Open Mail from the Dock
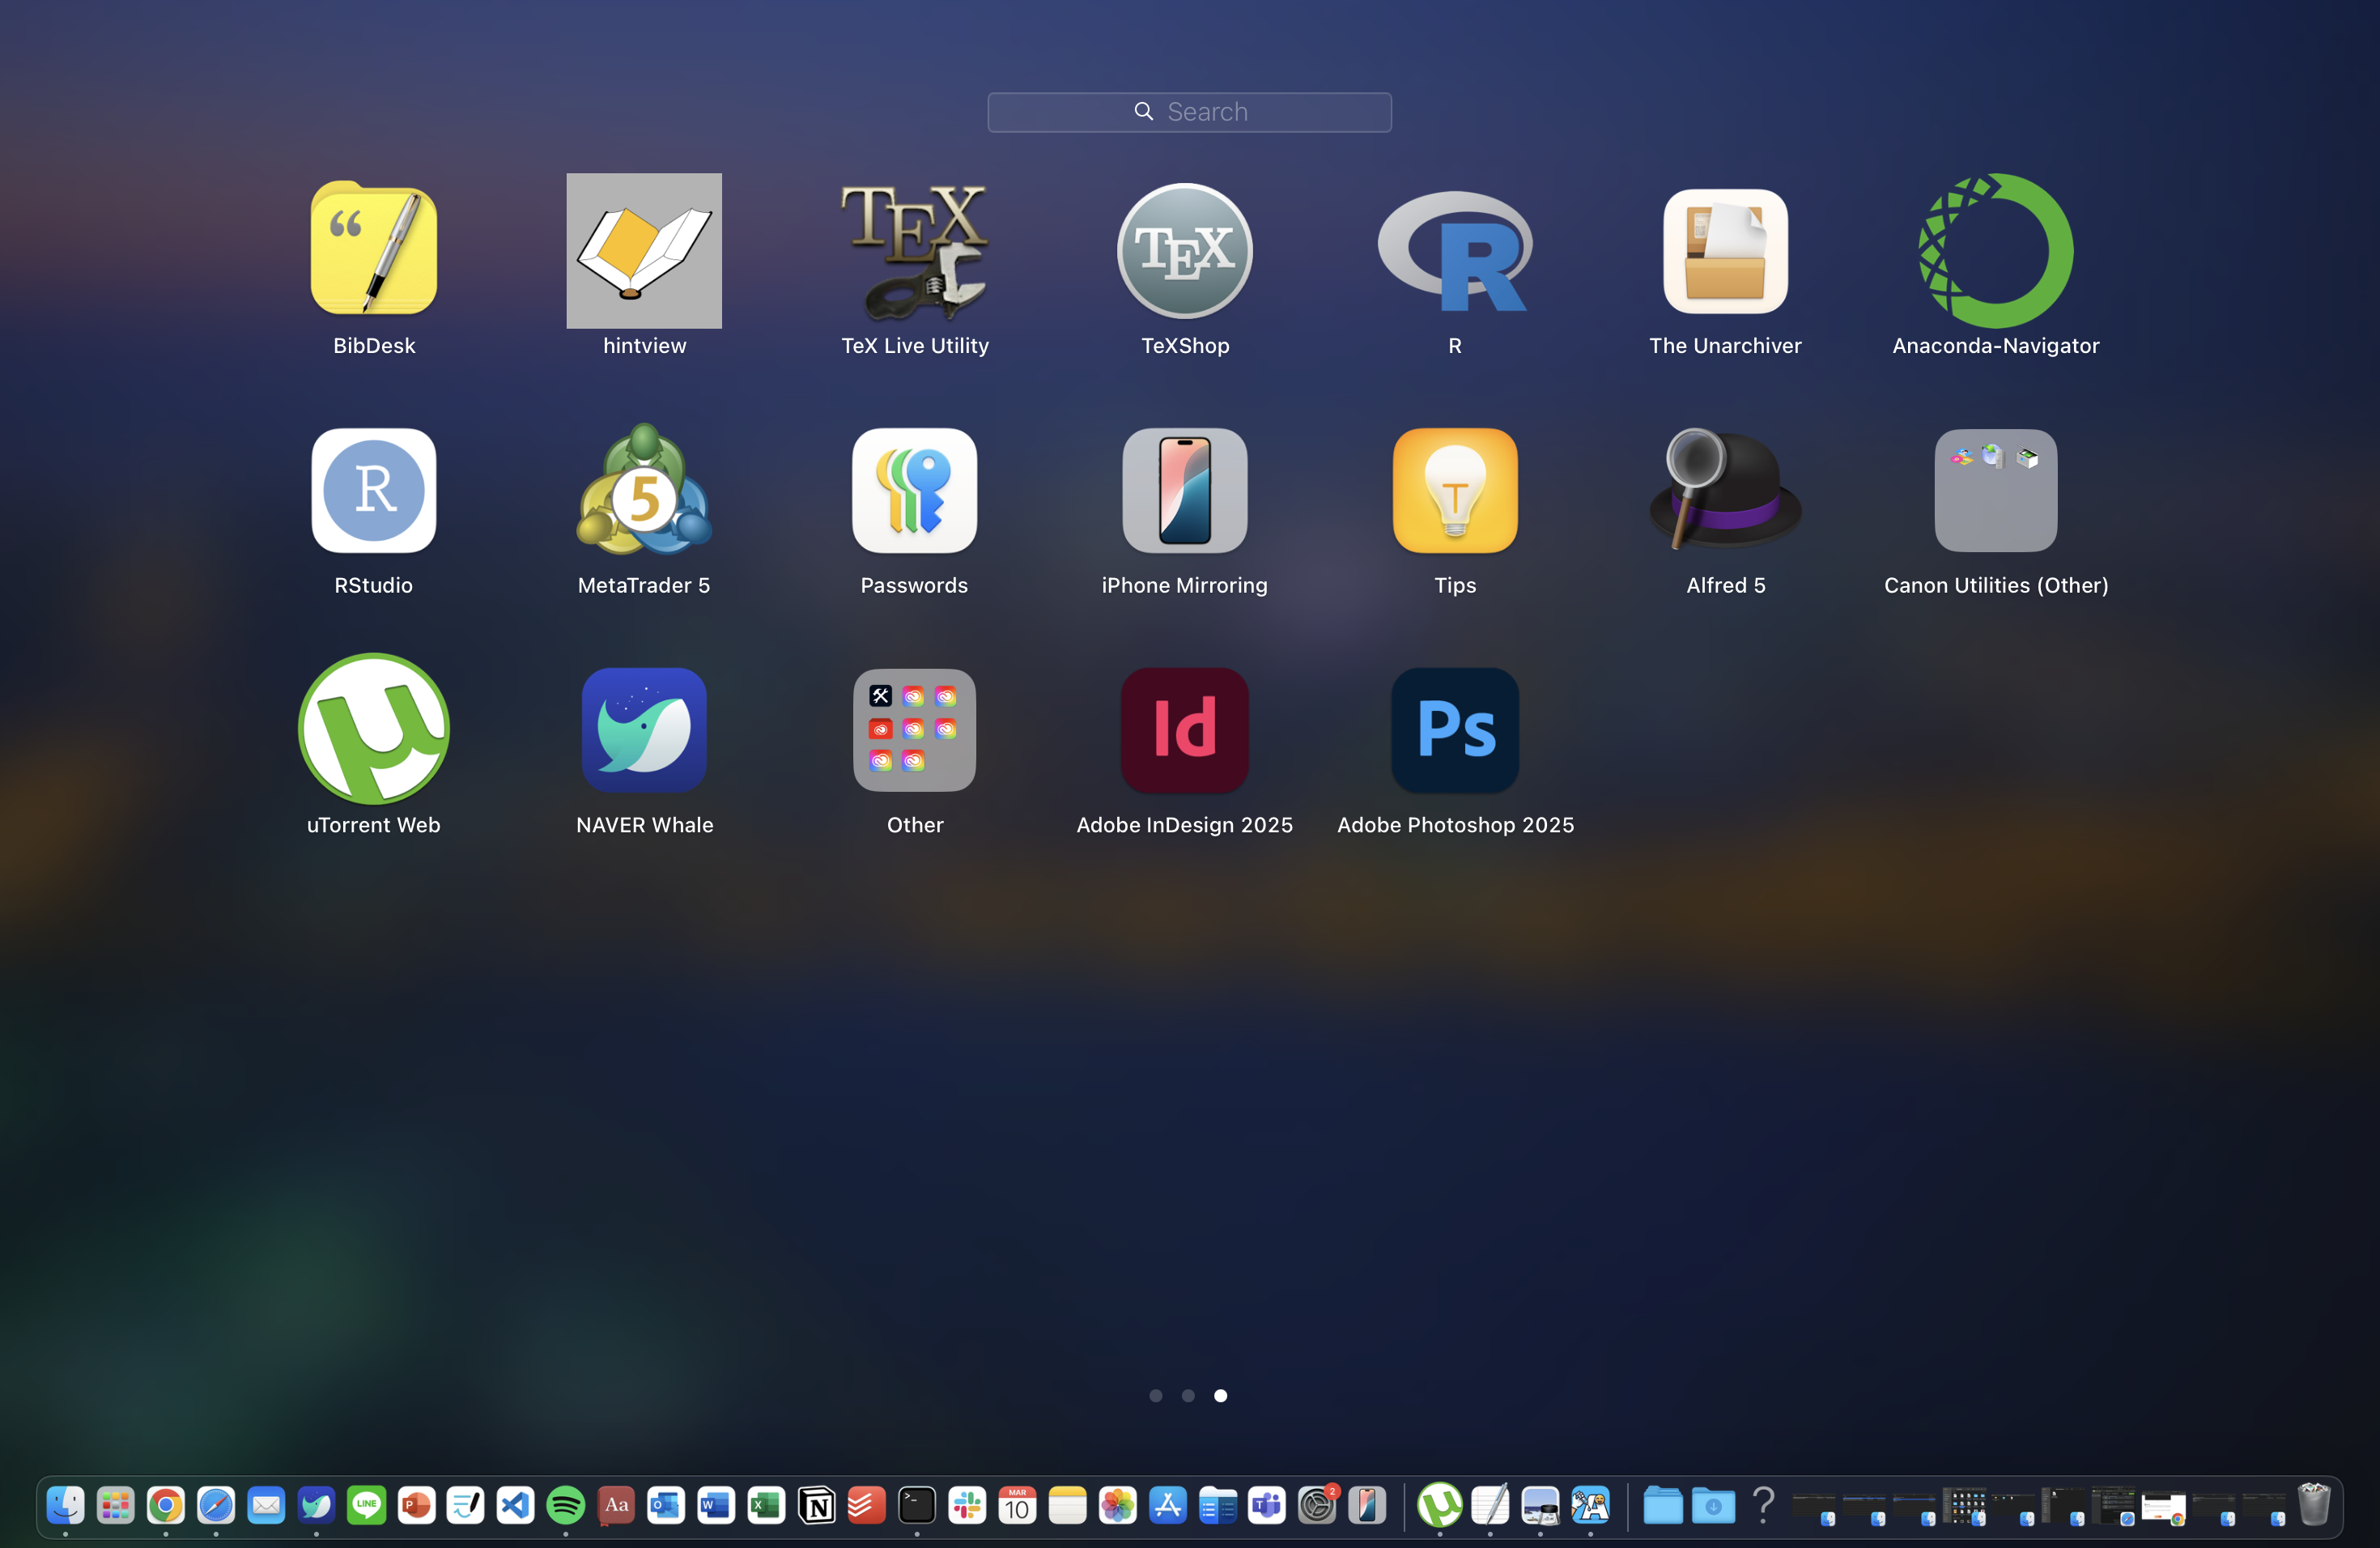This screenshot has height=1548, width=2380. click(x=266, y=1504)
